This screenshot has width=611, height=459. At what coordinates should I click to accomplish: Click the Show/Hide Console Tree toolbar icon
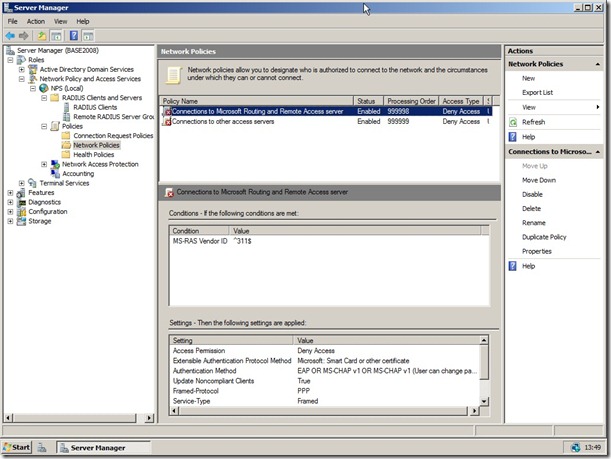(x=57, y=36)
